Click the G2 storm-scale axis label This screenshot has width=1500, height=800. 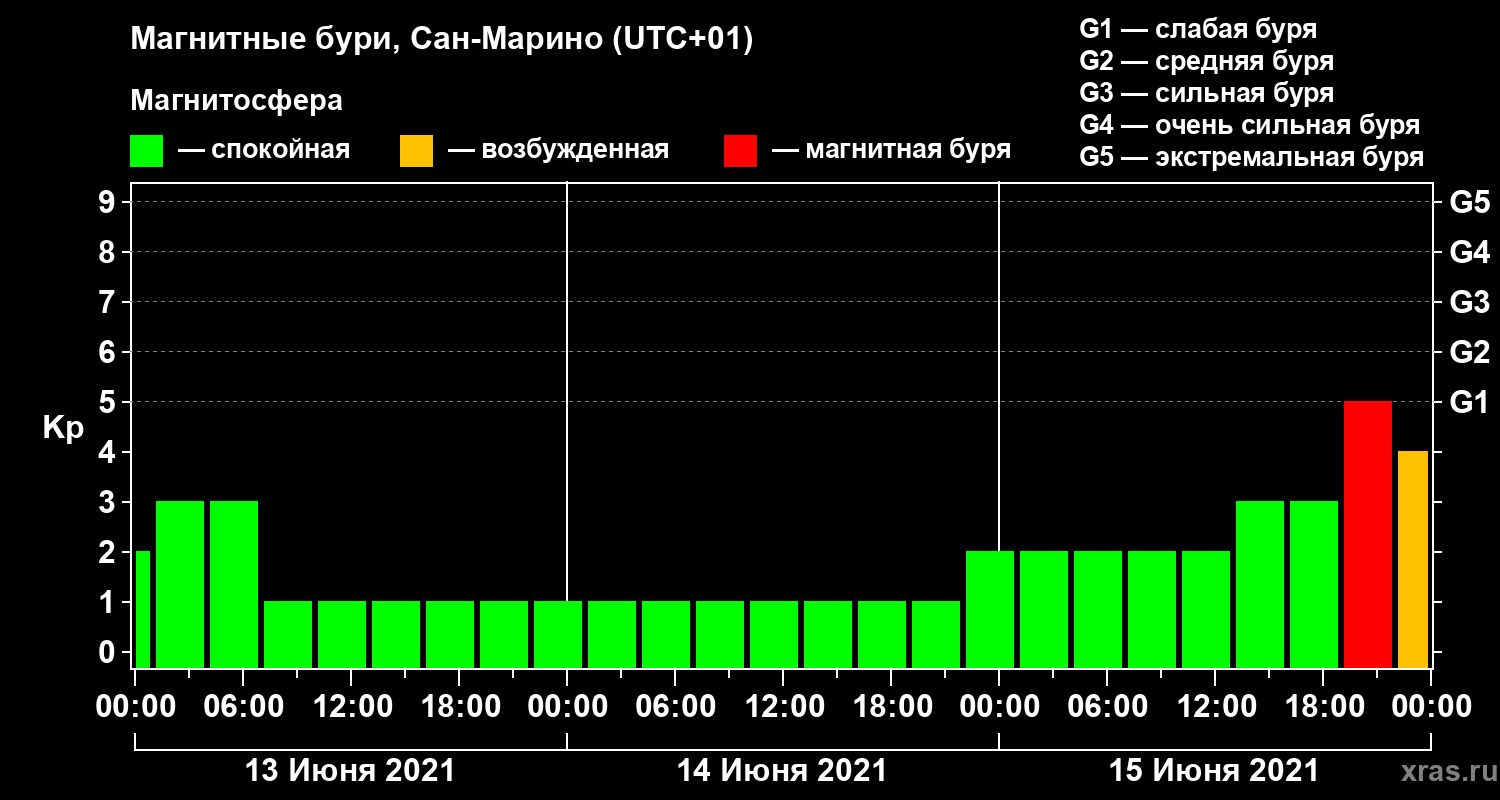(1469, 352)
